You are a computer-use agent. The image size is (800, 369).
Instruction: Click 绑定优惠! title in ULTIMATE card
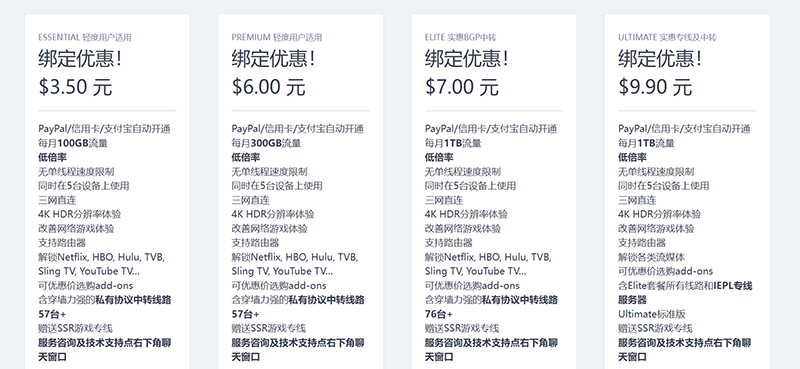coord(660,59)
